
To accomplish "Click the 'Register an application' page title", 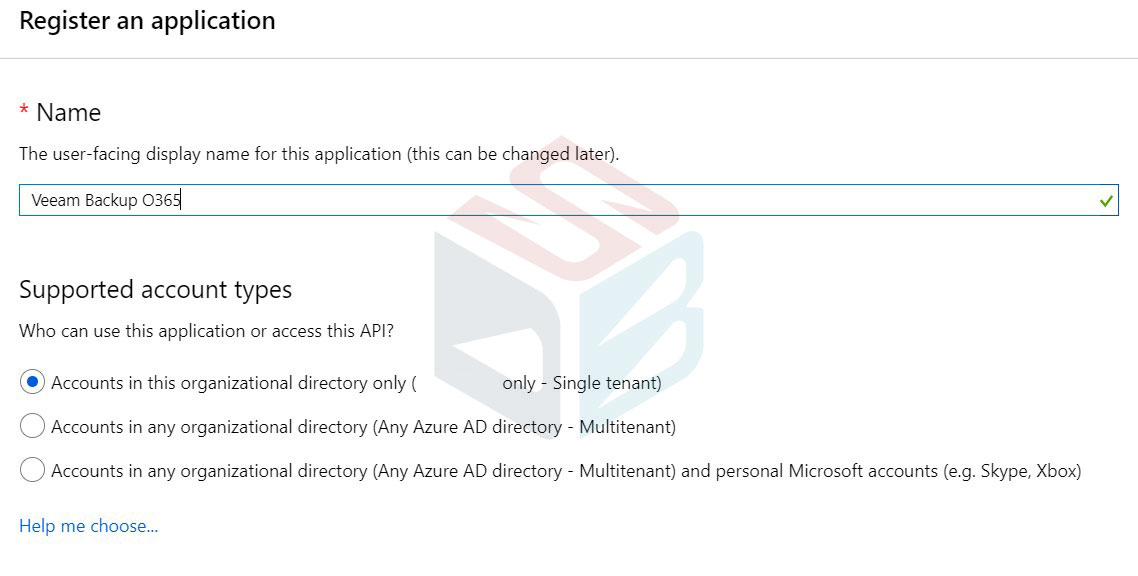I will click(x=146, y=20).
